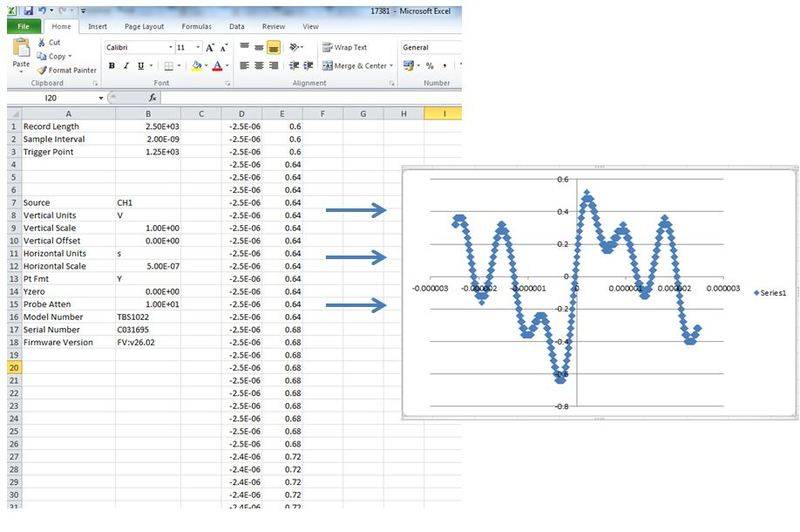
Task: Select Center alignment icon
Action: click(x=259, y=66)
